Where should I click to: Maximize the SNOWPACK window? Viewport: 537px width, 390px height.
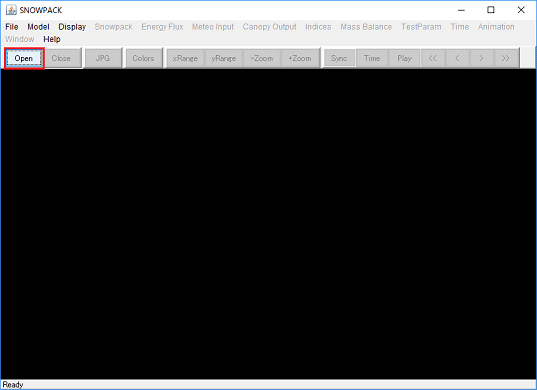pos(491,10)
